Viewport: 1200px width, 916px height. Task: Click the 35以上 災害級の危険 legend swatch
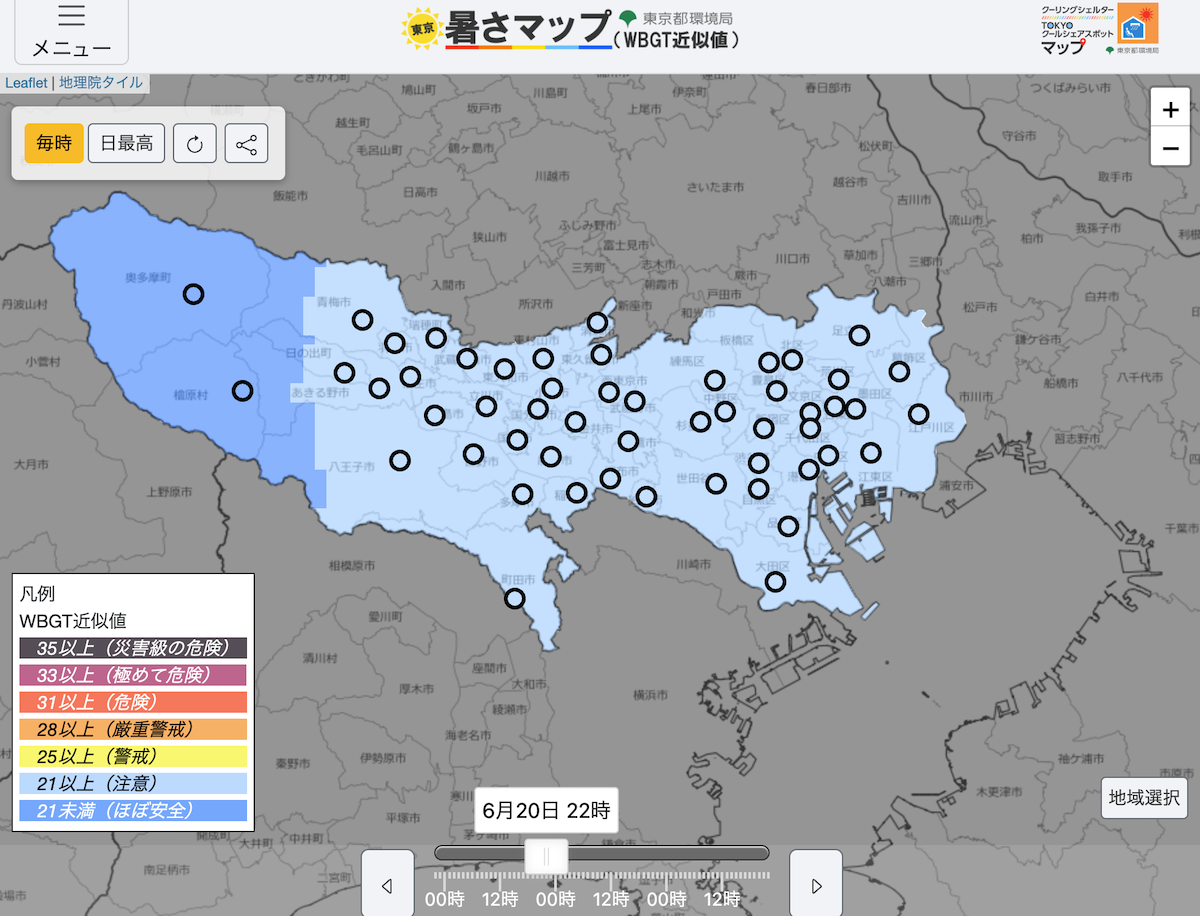[133, 648]
